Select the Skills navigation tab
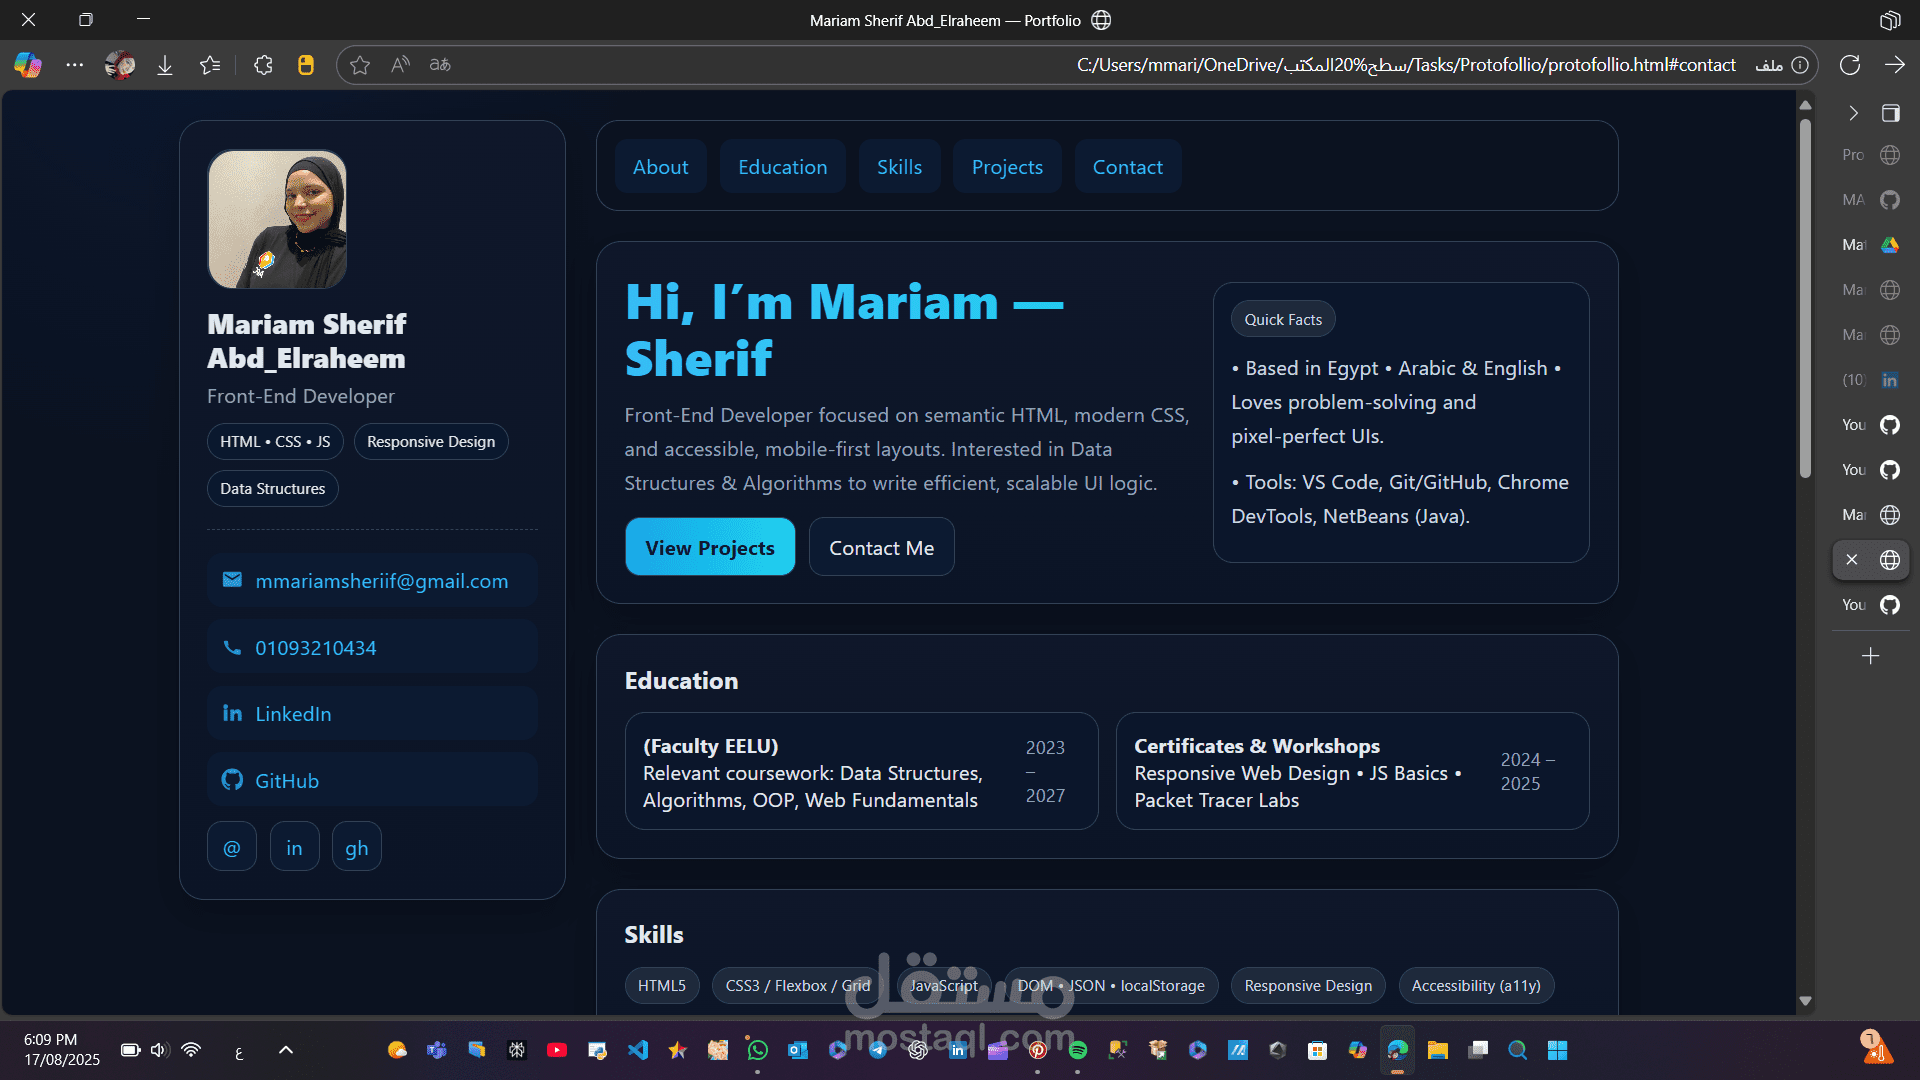Image resolution: width=1920 pixels, height=1080 pixels. pyautogui.click(x=899, y=167)
